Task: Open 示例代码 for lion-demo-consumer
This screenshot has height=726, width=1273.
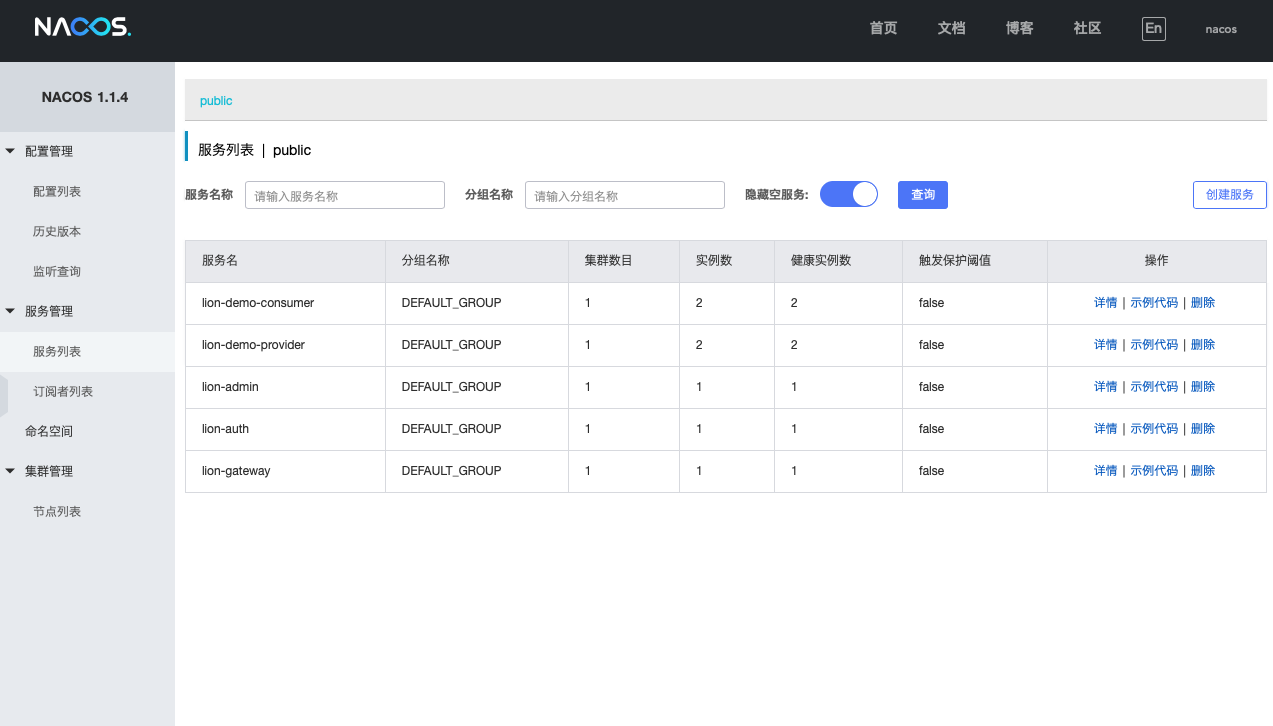Action: pos(1154,303)
